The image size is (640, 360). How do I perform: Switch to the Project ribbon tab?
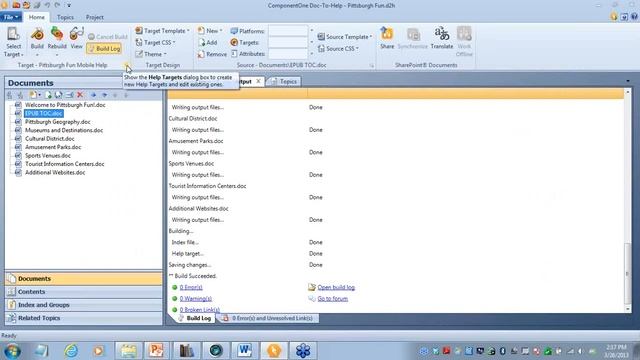pos(95,17)
